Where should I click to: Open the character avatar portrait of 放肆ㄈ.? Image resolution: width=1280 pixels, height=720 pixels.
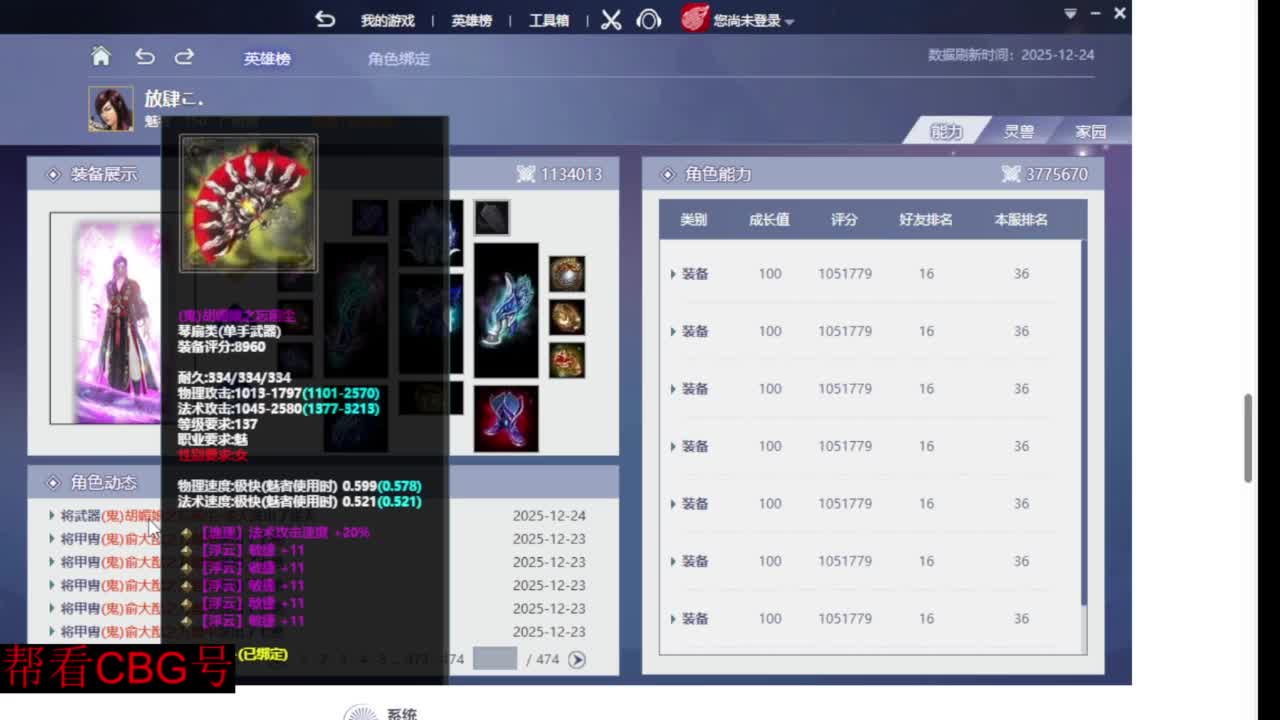[x=110, y=108]
